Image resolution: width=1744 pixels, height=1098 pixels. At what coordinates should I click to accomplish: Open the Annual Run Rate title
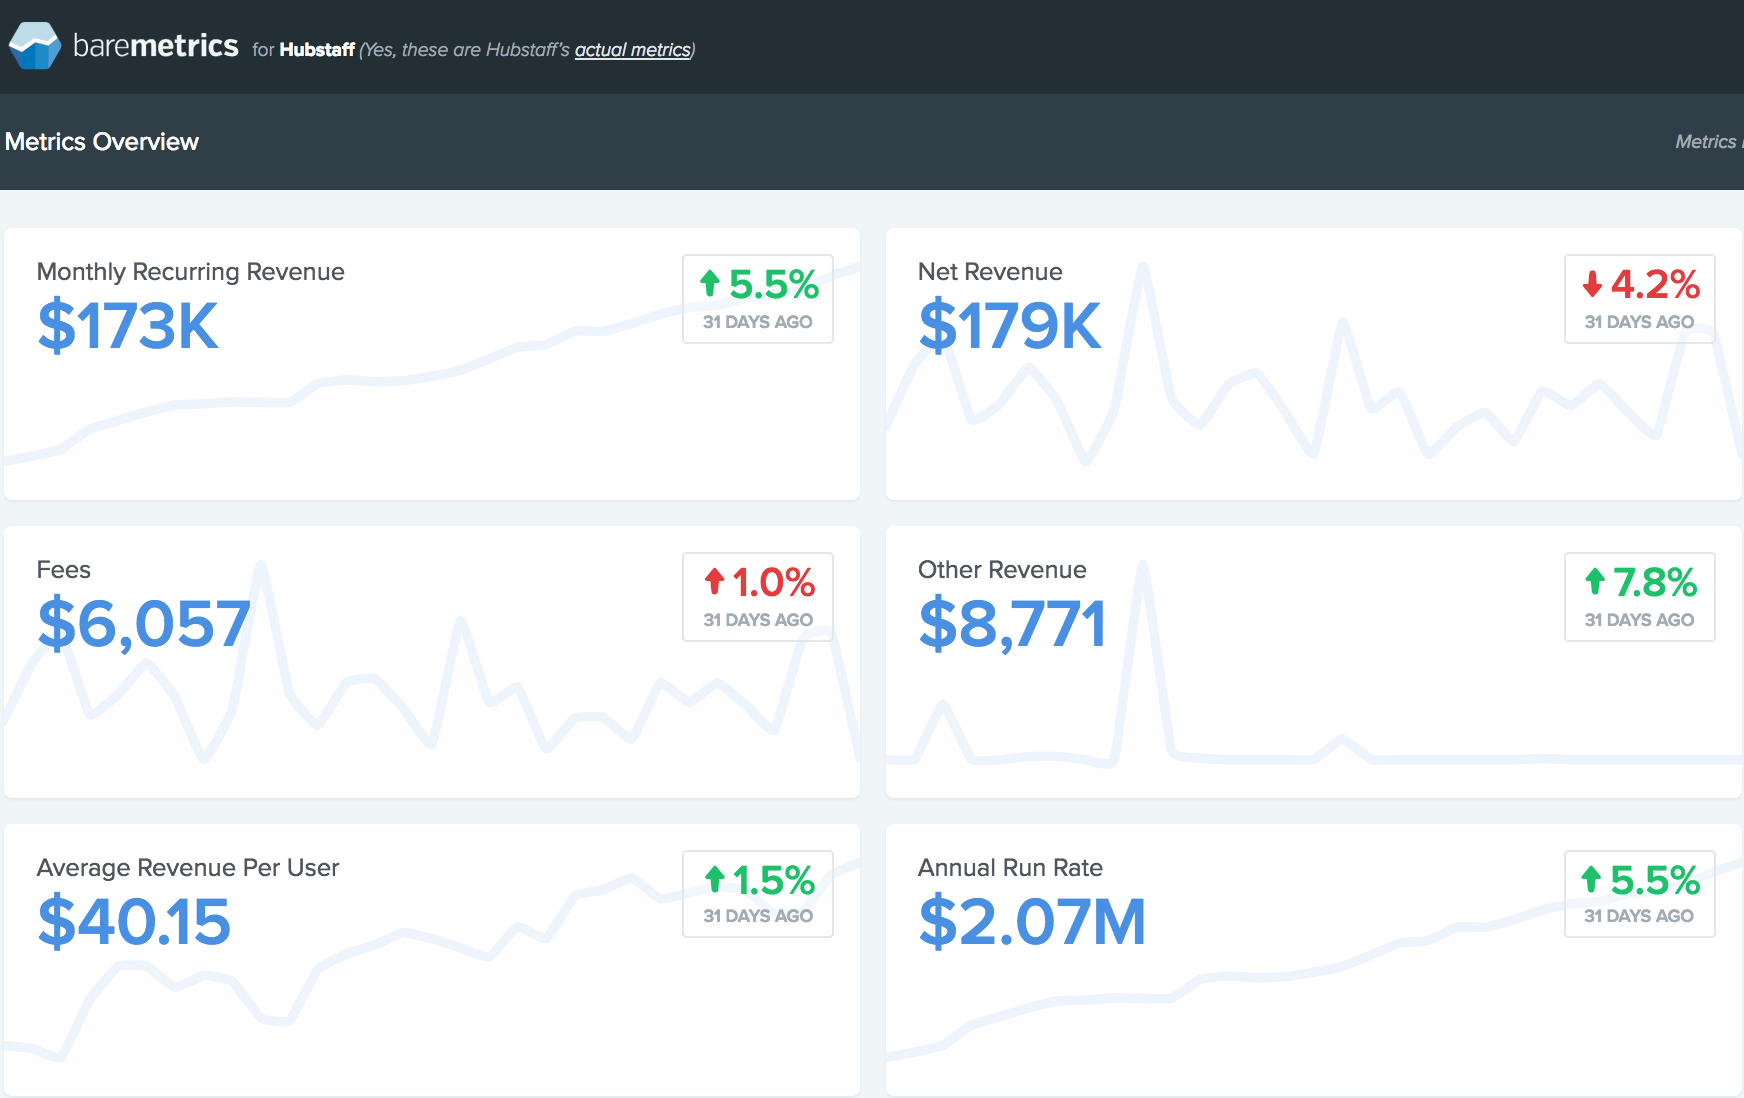pos(1010,868)
